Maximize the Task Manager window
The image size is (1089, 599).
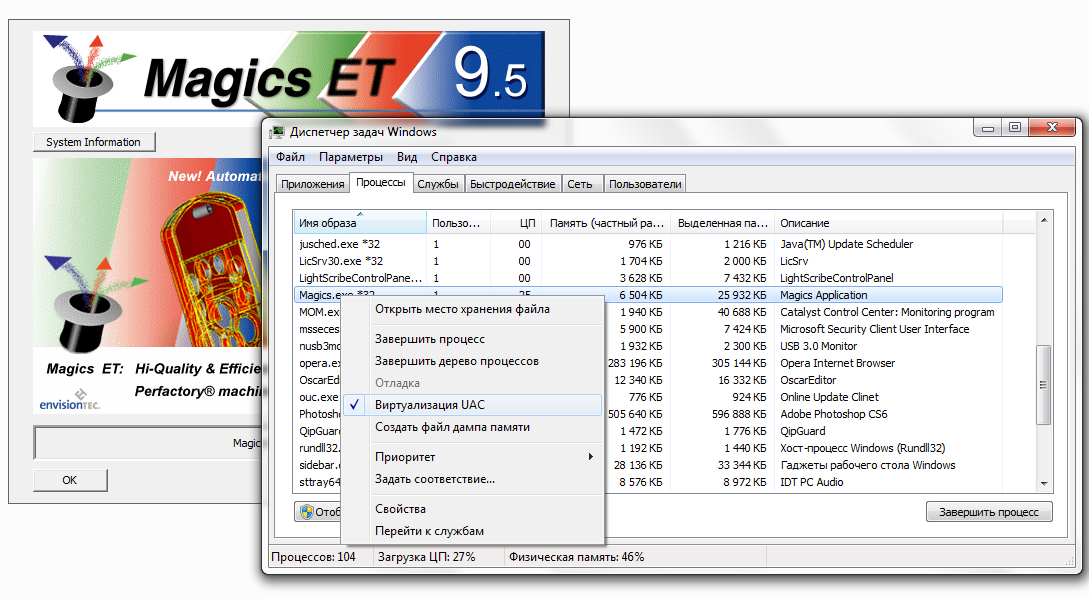click(x=1015, y=127)
